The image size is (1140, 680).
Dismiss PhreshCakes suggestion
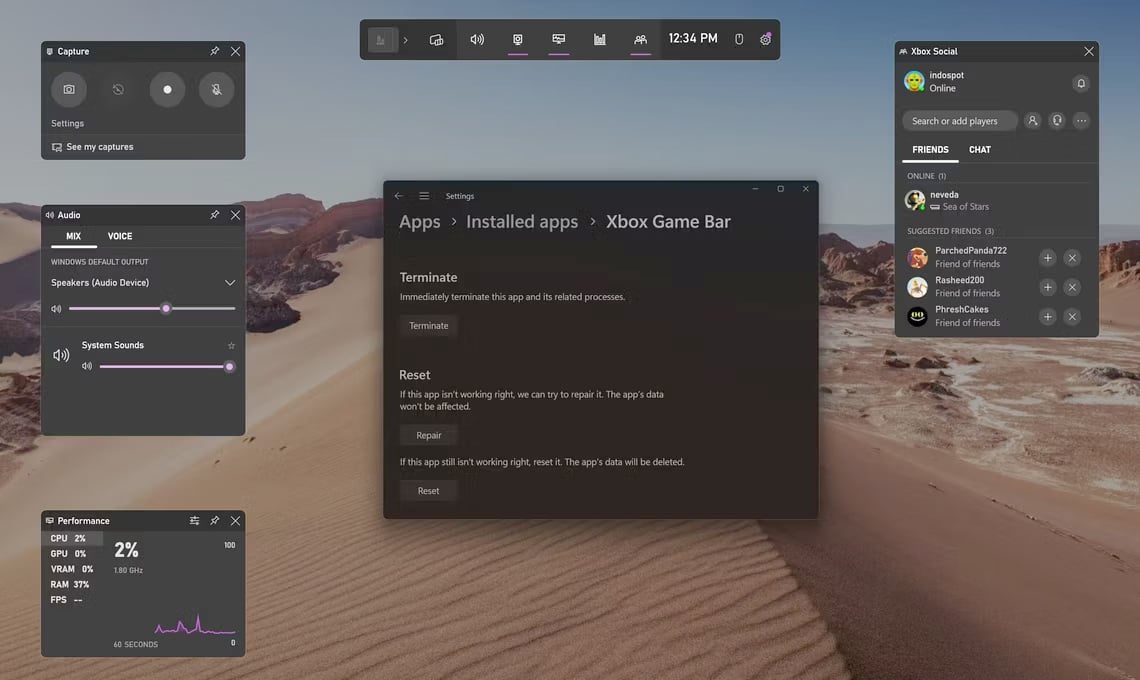(x=1072, y=316)
